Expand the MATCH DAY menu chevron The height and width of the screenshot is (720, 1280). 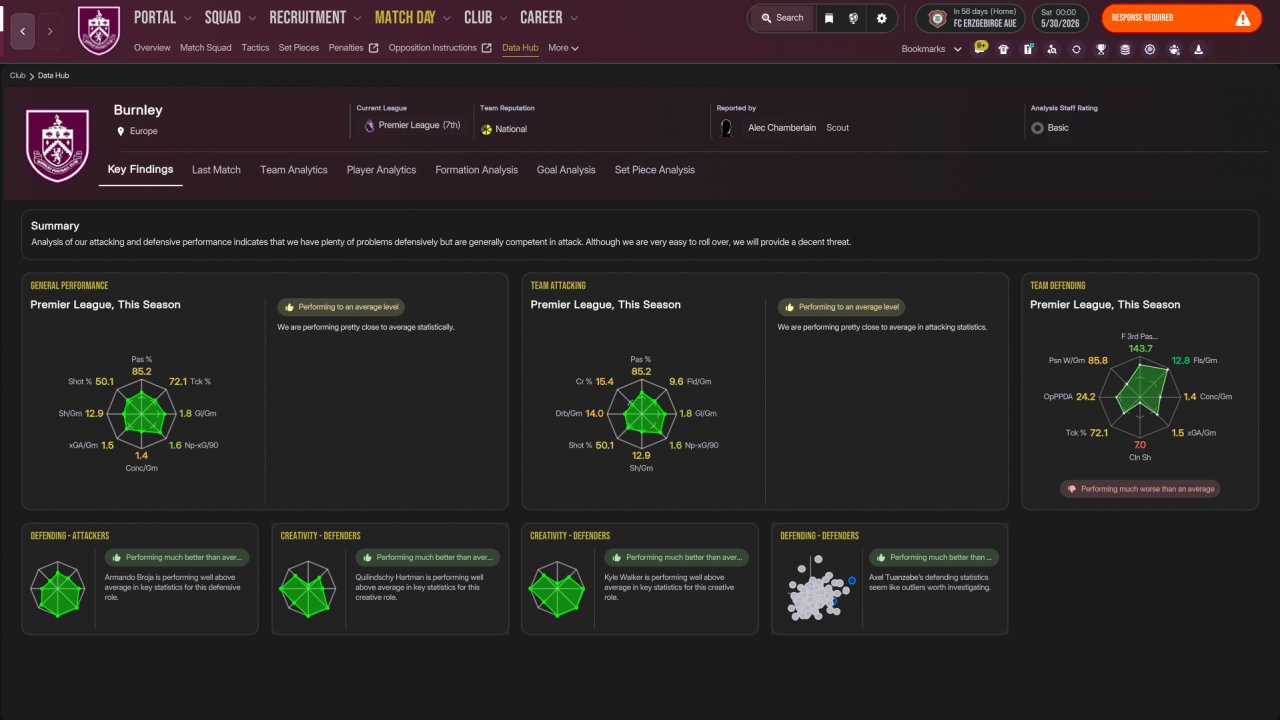(446, 18)
